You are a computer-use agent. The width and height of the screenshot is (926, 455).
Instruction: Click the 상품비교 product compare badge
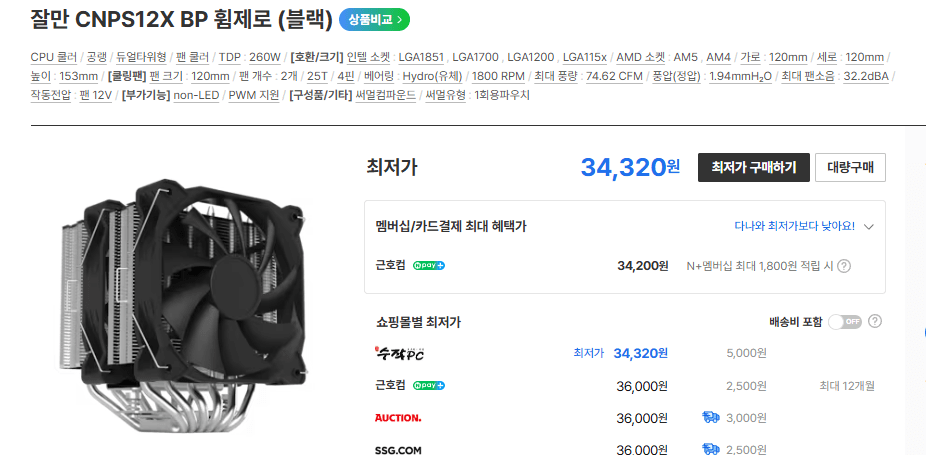[374, 20]
